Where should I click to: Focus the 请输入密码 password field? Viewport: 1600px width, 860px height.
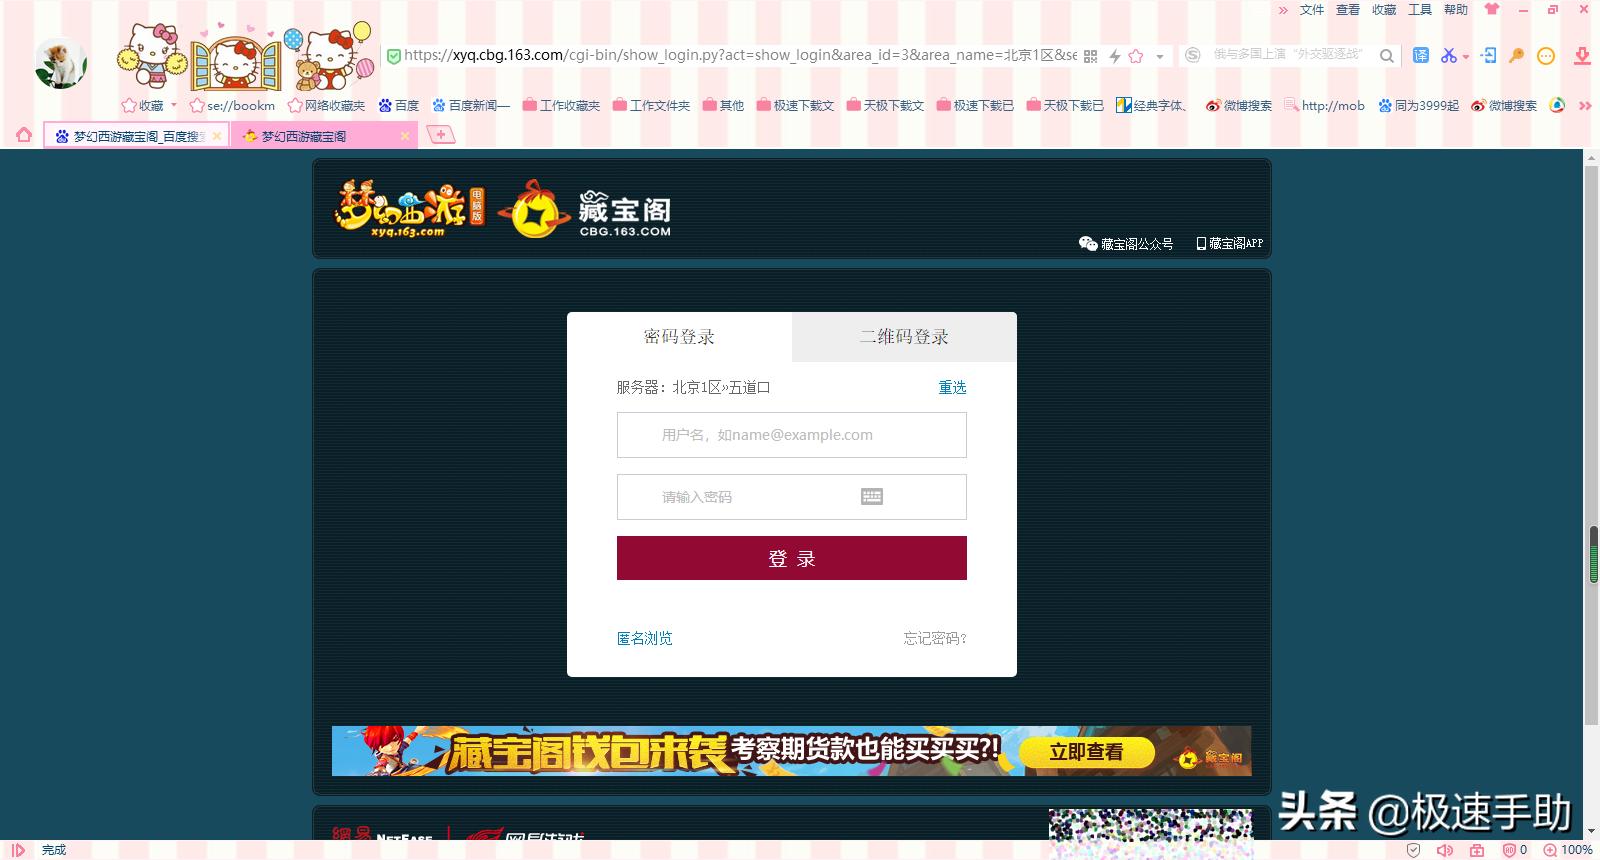(792, 497)
